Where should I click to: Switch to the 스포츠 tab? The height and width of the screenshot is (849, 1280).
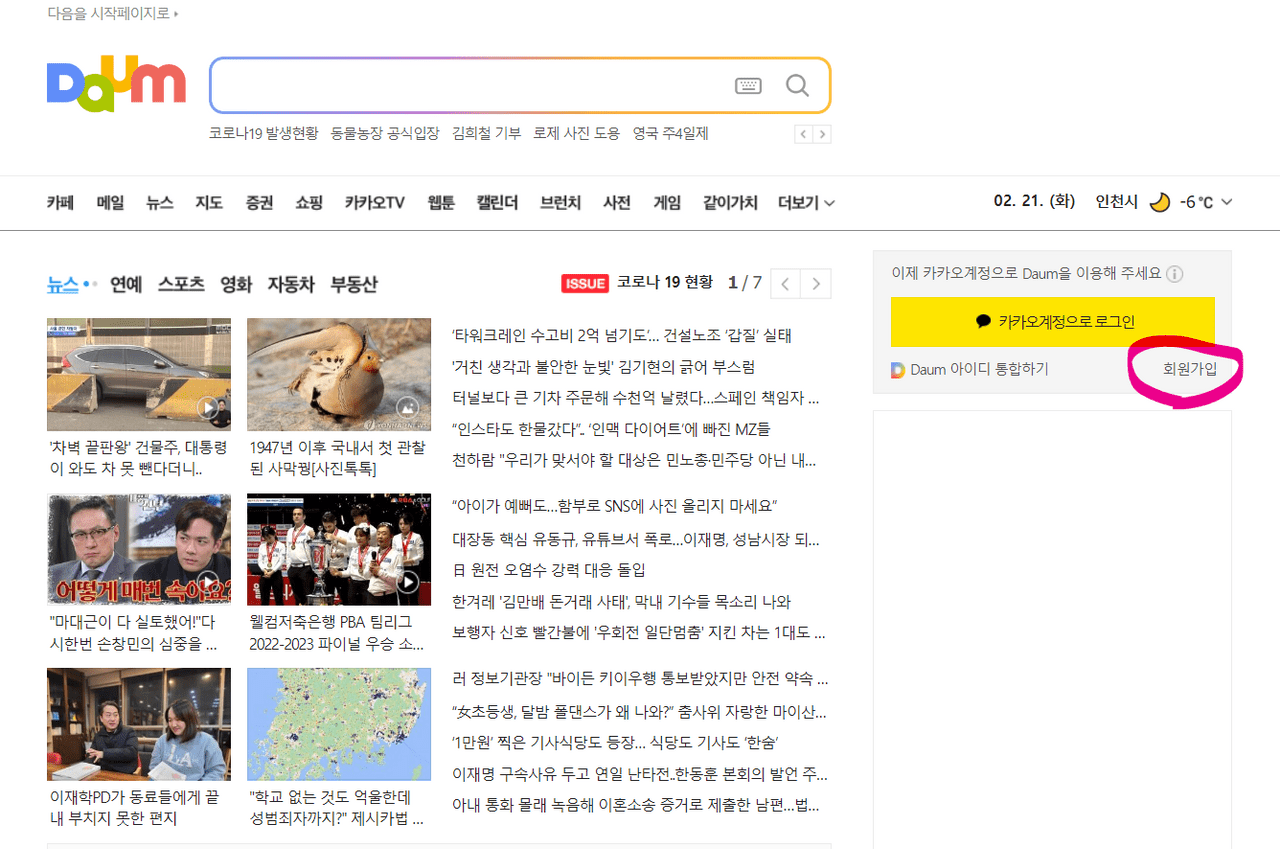click(x=181, y=284)
